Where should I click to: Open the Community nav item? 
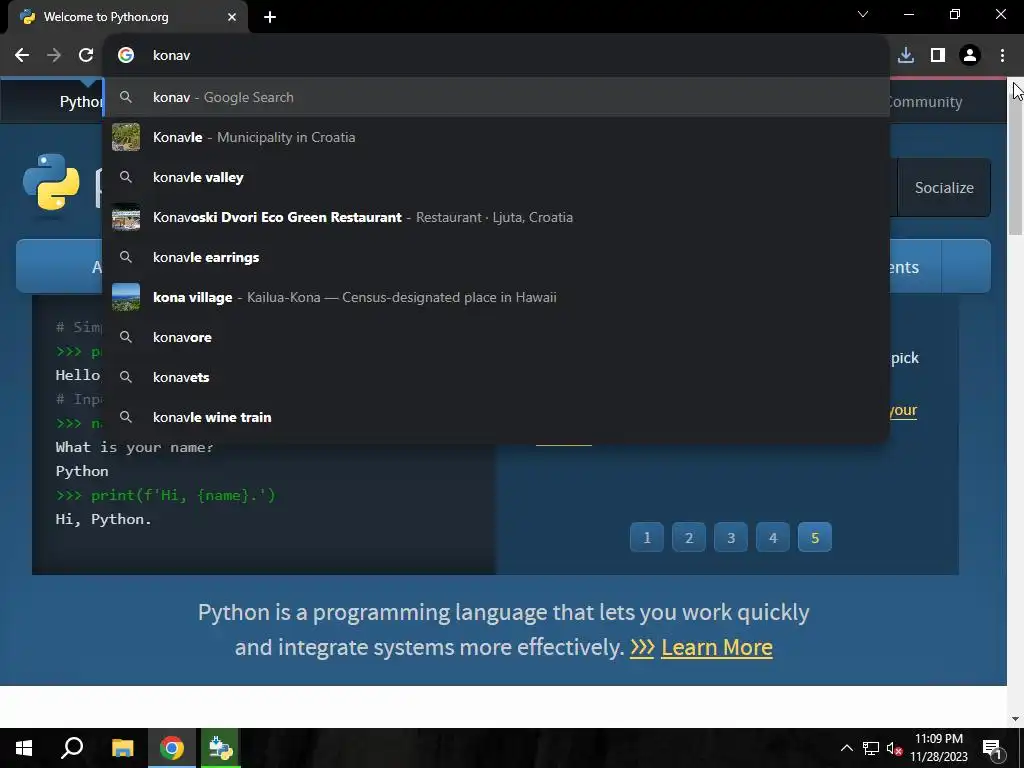[925, 102]
